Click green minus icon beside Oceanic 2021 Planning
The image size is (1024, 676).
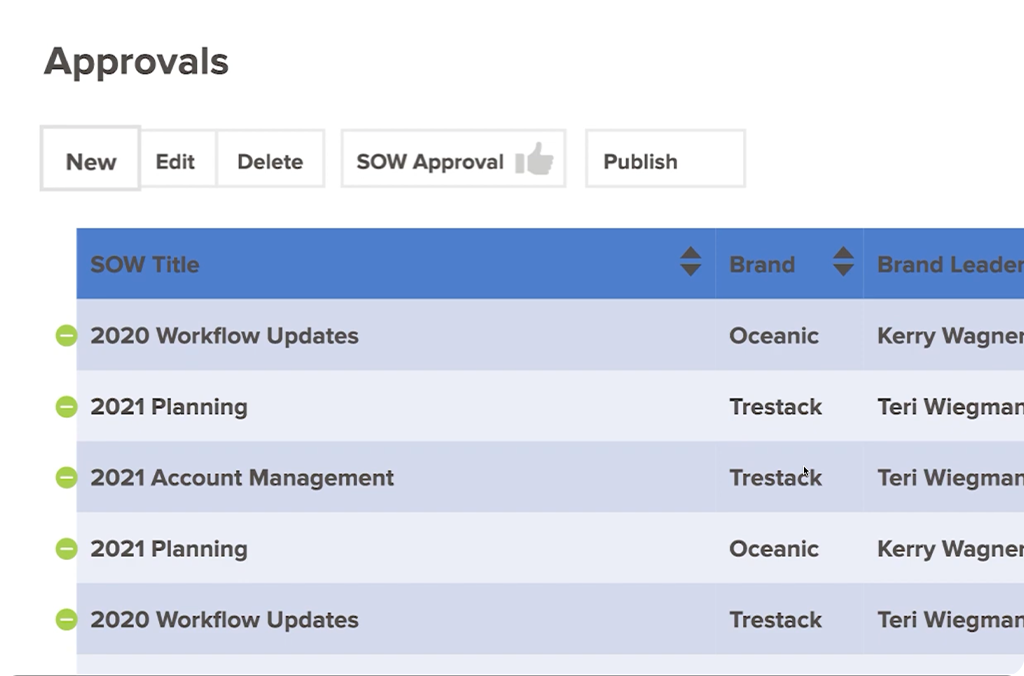coord(66,549)
